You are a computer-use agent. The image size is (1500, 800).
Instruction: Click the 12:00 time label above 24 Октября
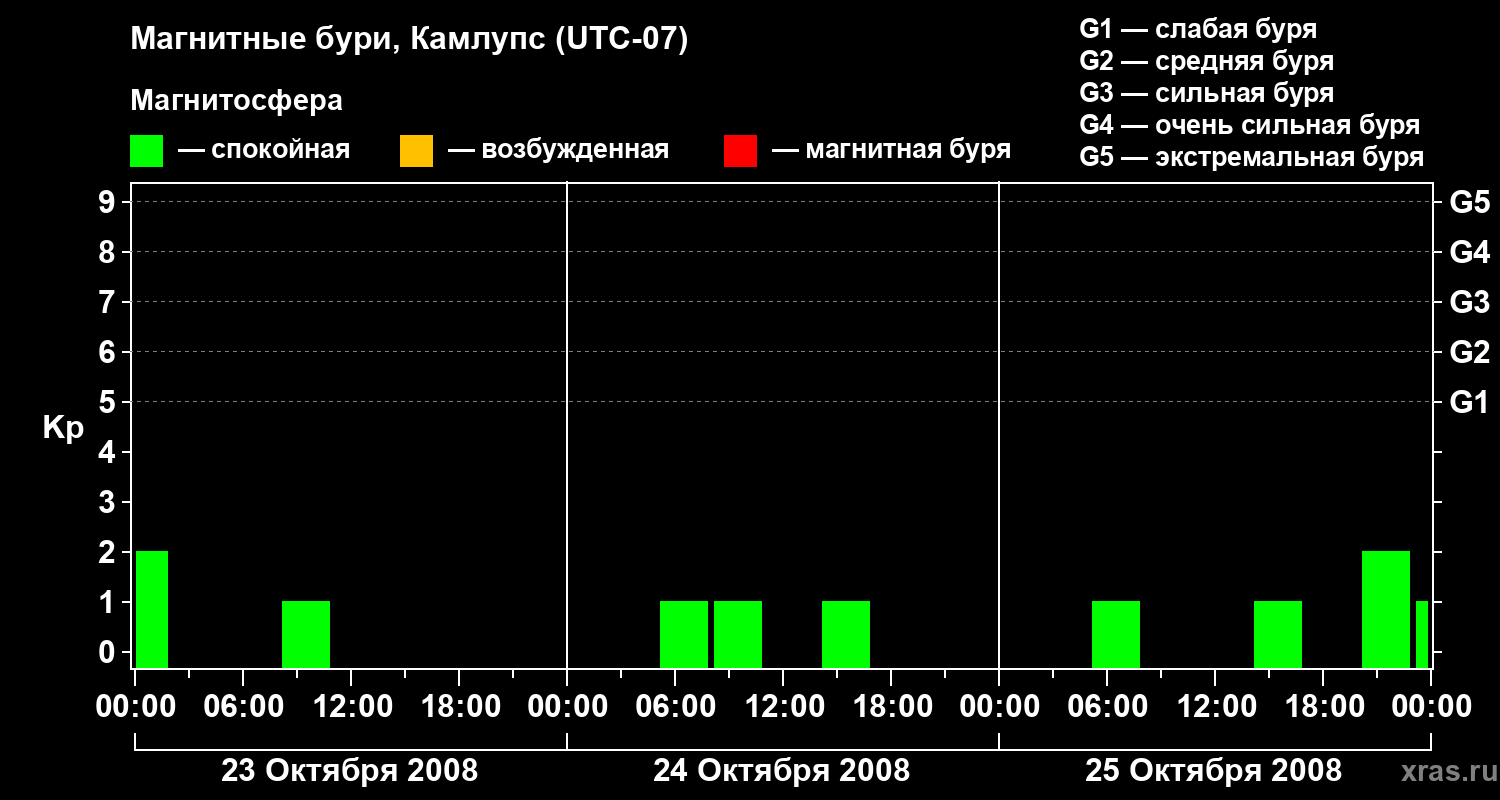click(x=783, y=706)
